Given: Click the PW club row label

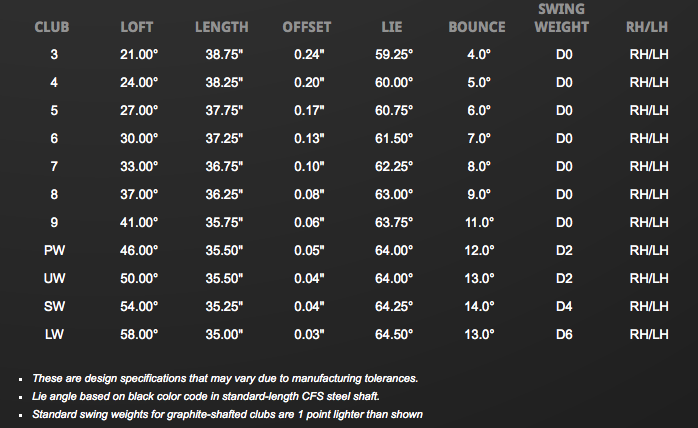Looking at the screenshot, I should pyautogui.click(x=54, y=250).
